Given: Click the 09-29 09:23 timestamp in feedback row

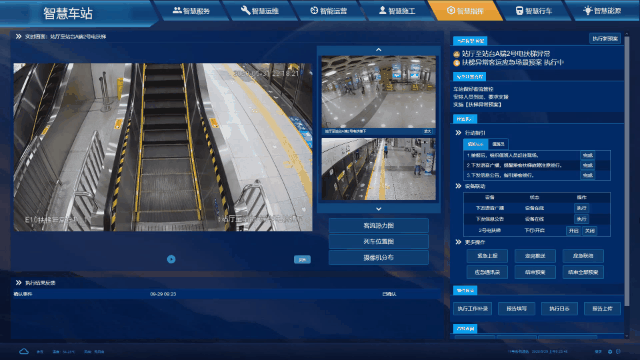Looking at the screenshot, I should [x=163, y=294].
